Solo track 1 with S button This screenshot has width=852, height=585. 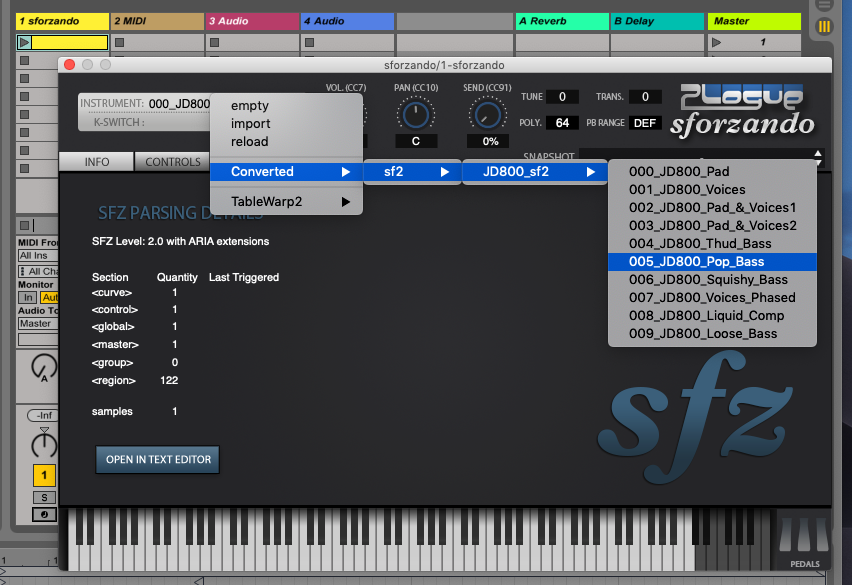44,498
